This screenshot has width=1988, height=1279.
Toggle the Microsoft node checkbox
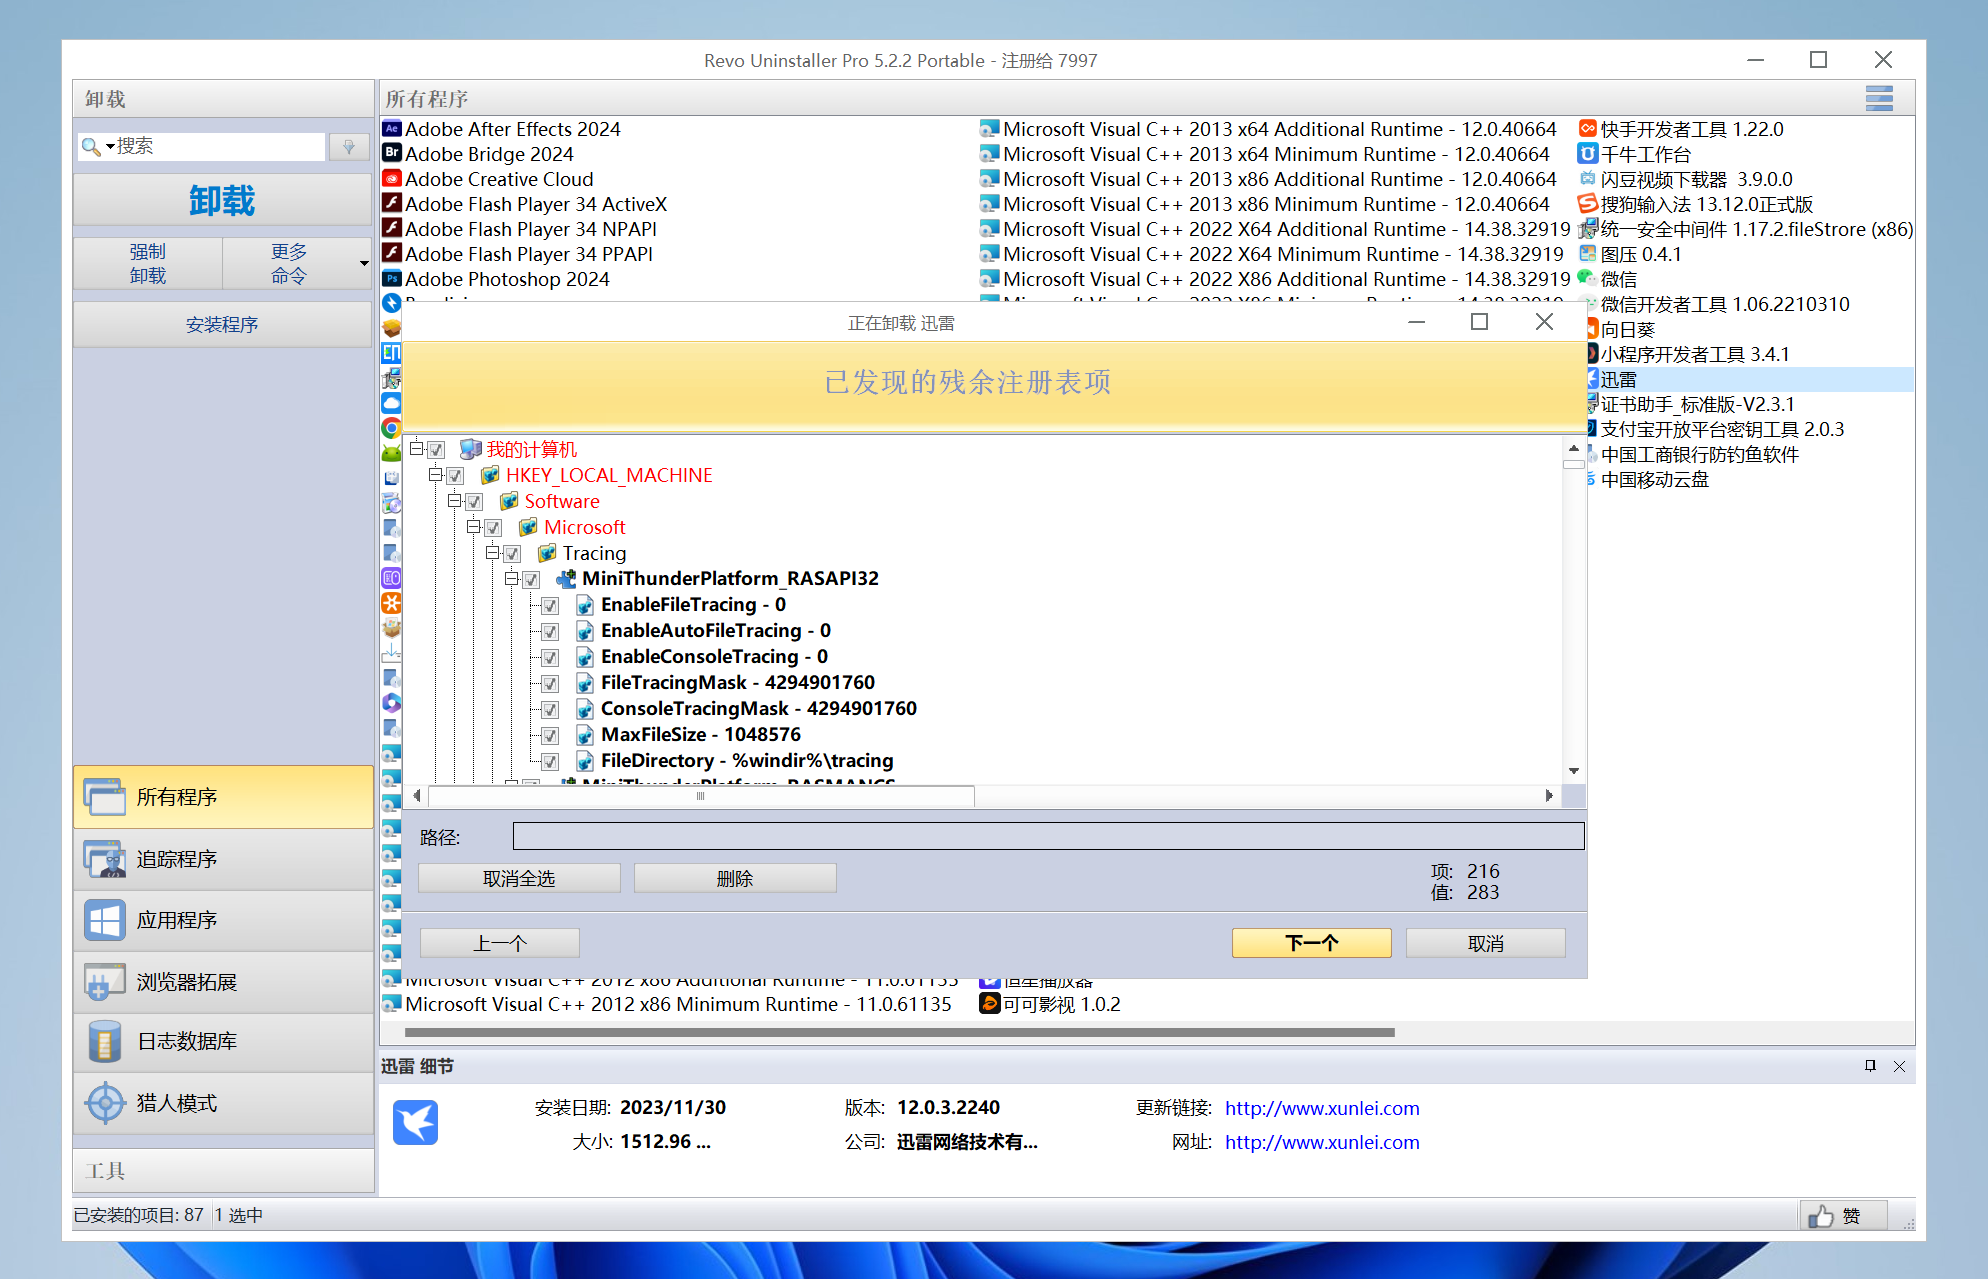click(493, 528)
